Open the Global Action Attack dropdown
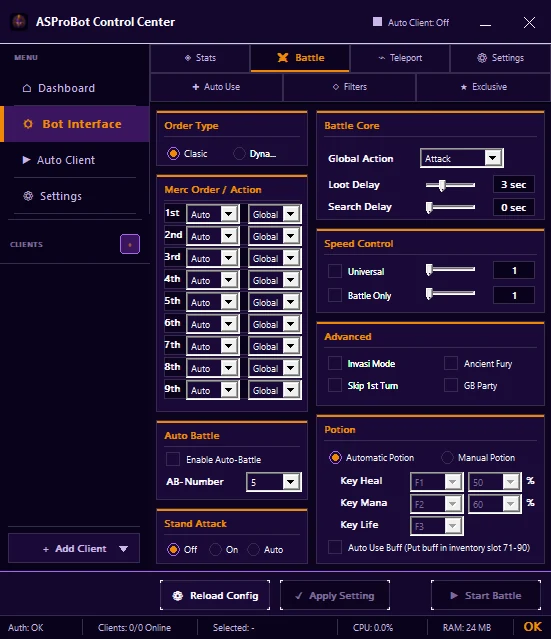551x639 pixels. 462,158
